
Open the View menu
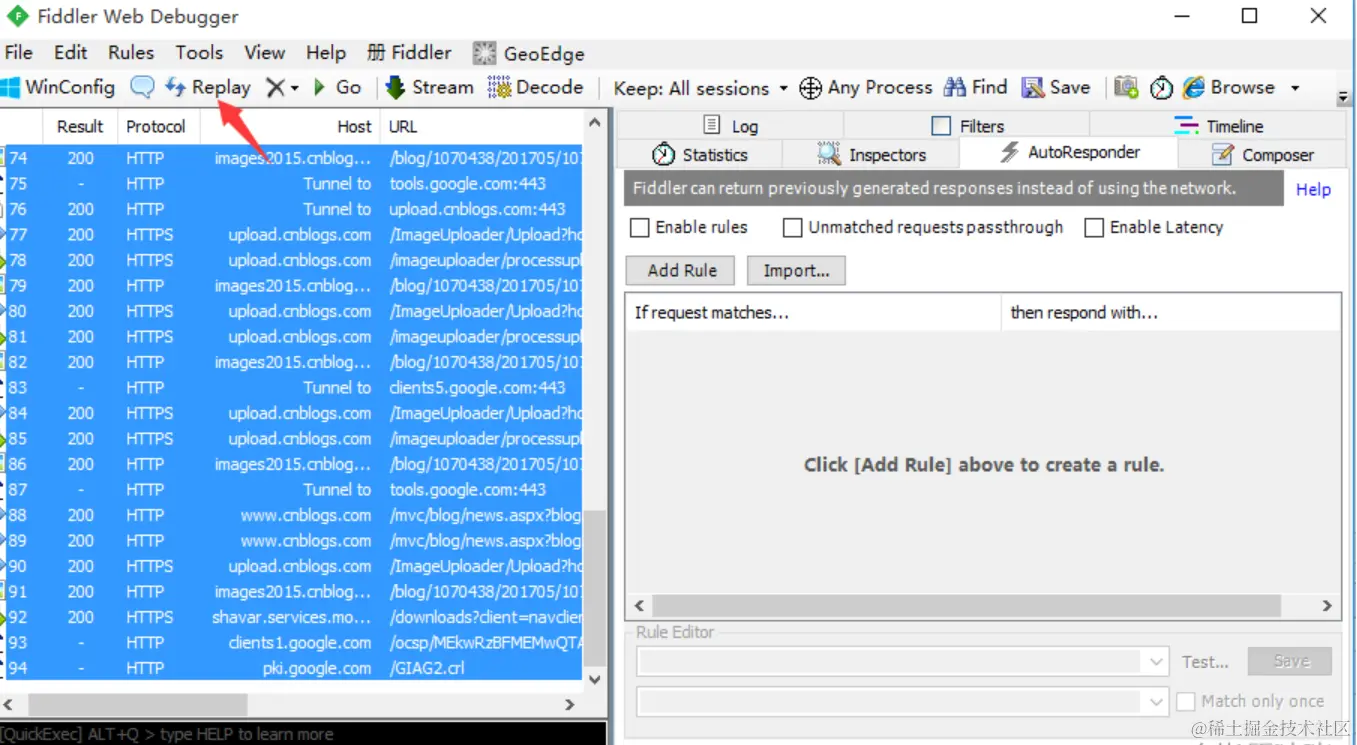click(x=264, y=53)
